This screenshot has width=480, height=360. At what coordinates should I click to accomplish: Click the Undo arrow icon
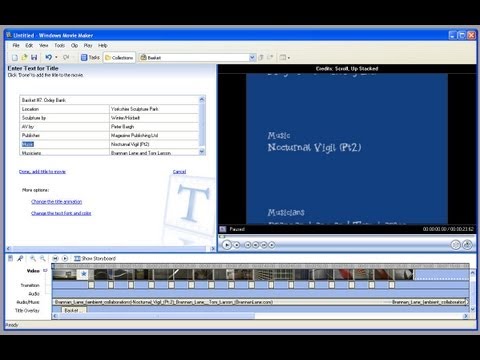click(49, 57)
